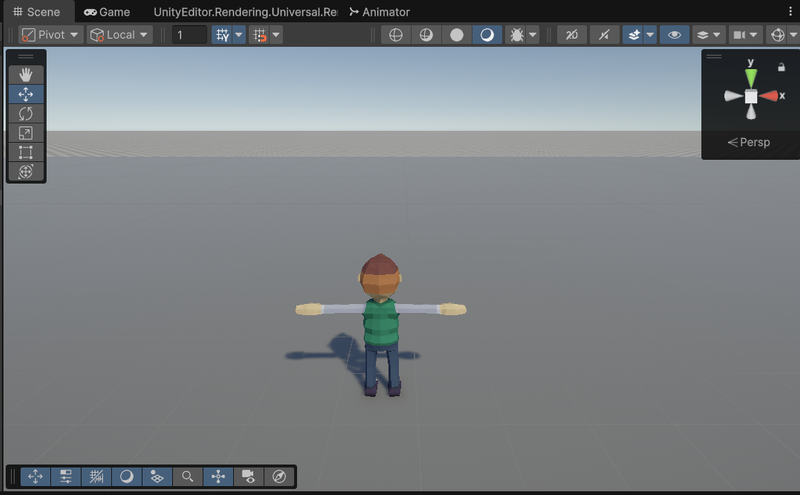Screen dimensions: 800x495
Task: Toggle the orientation gizmo lock
Action: (x=781, y=67)
